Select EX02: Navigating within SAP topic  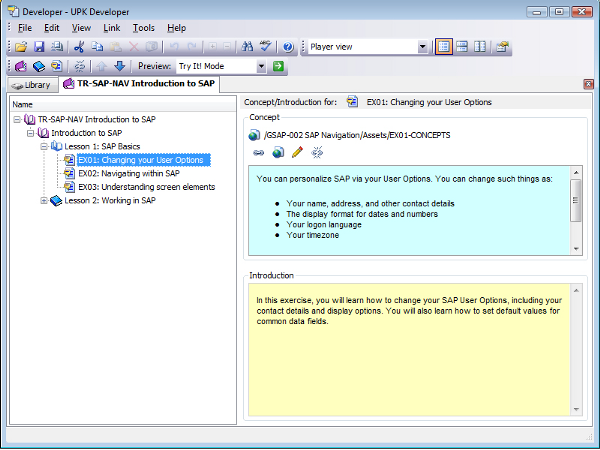pos(129,173)
